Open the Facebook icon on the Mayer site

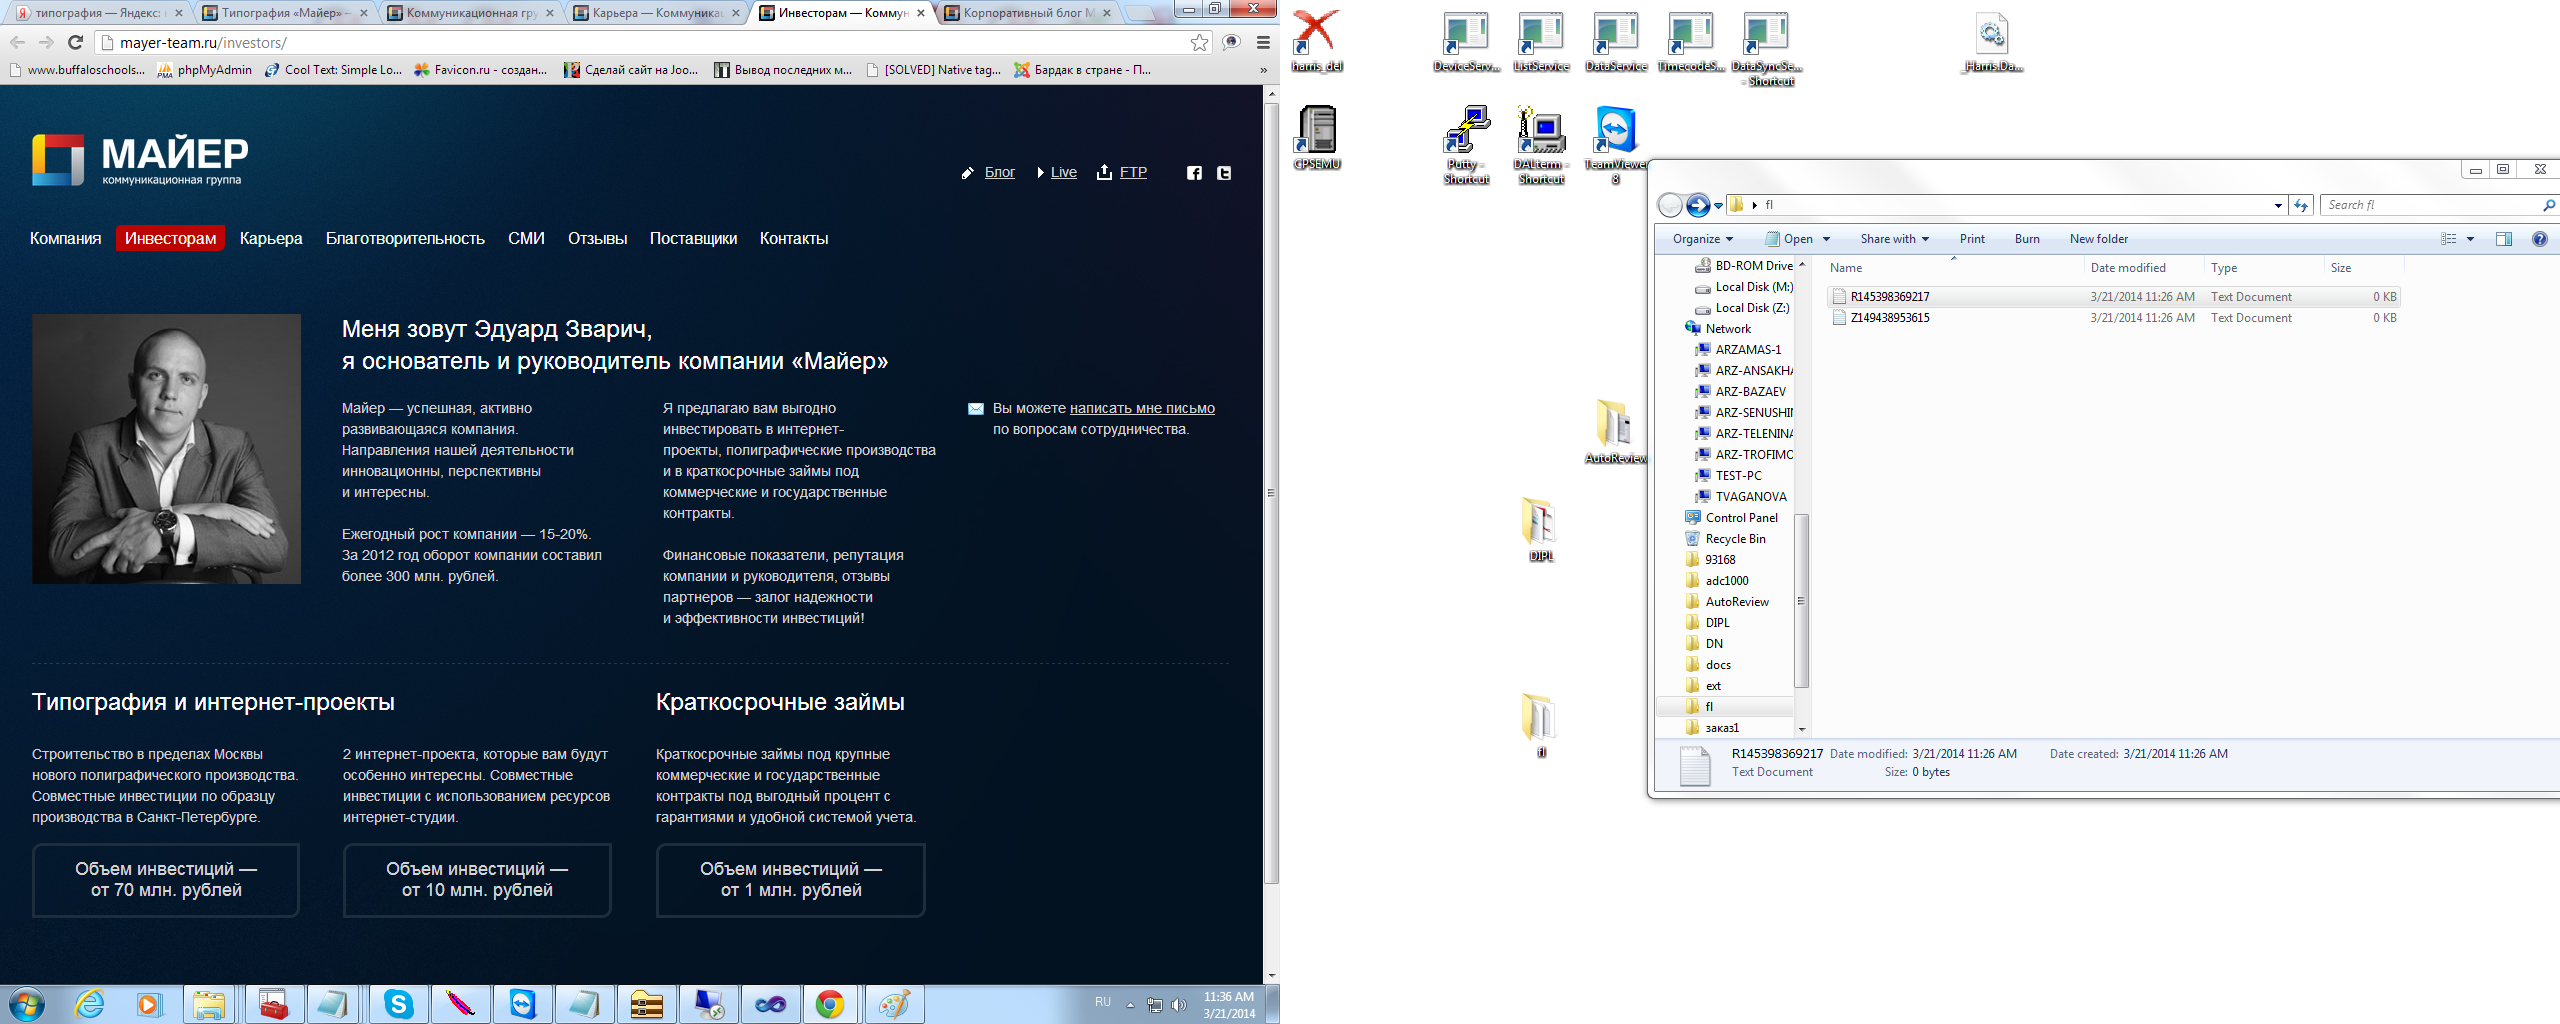[1194, 173]
